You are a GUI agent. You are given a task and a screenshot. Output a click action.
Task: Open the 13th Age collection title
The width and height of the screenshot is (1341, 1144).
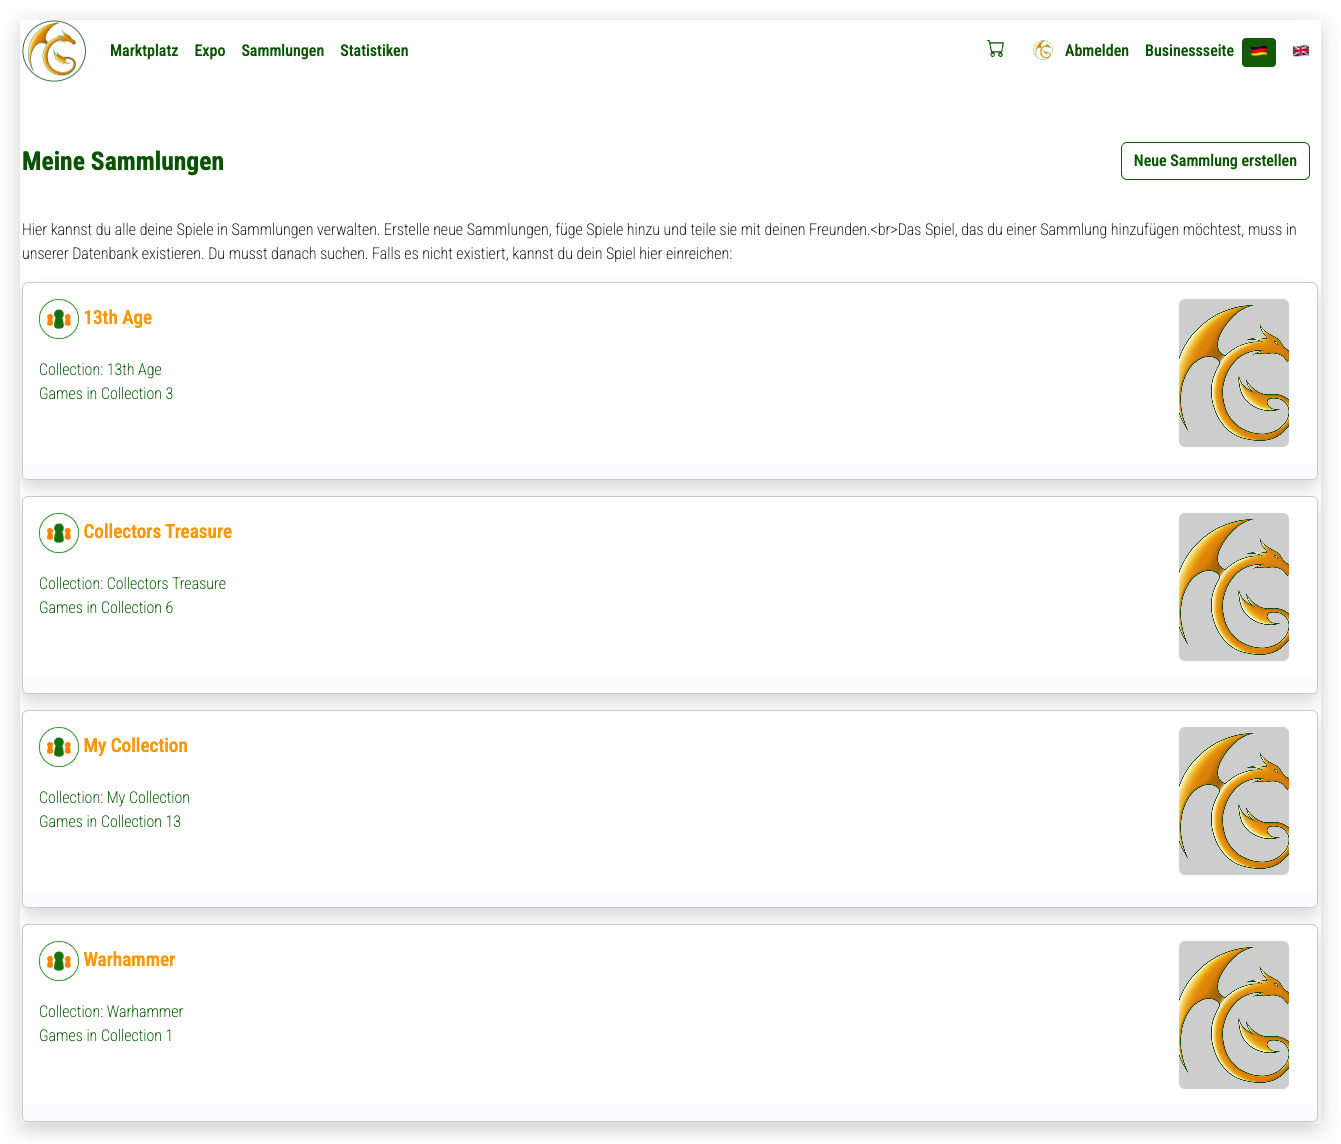pyautogui.click(x=118, y=318)
